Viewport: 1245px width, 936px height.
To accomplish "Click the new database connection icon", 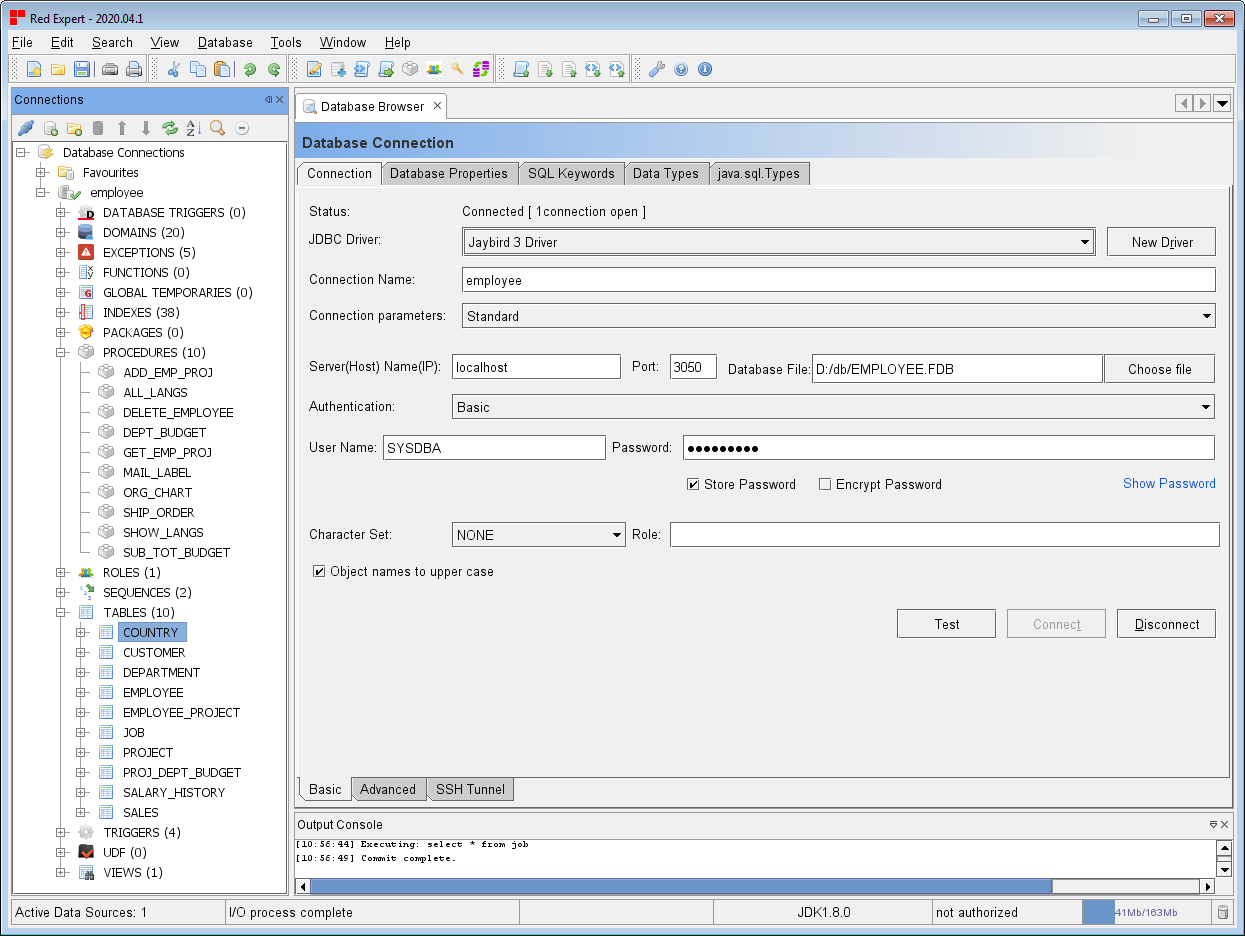I will click(50, 128).
